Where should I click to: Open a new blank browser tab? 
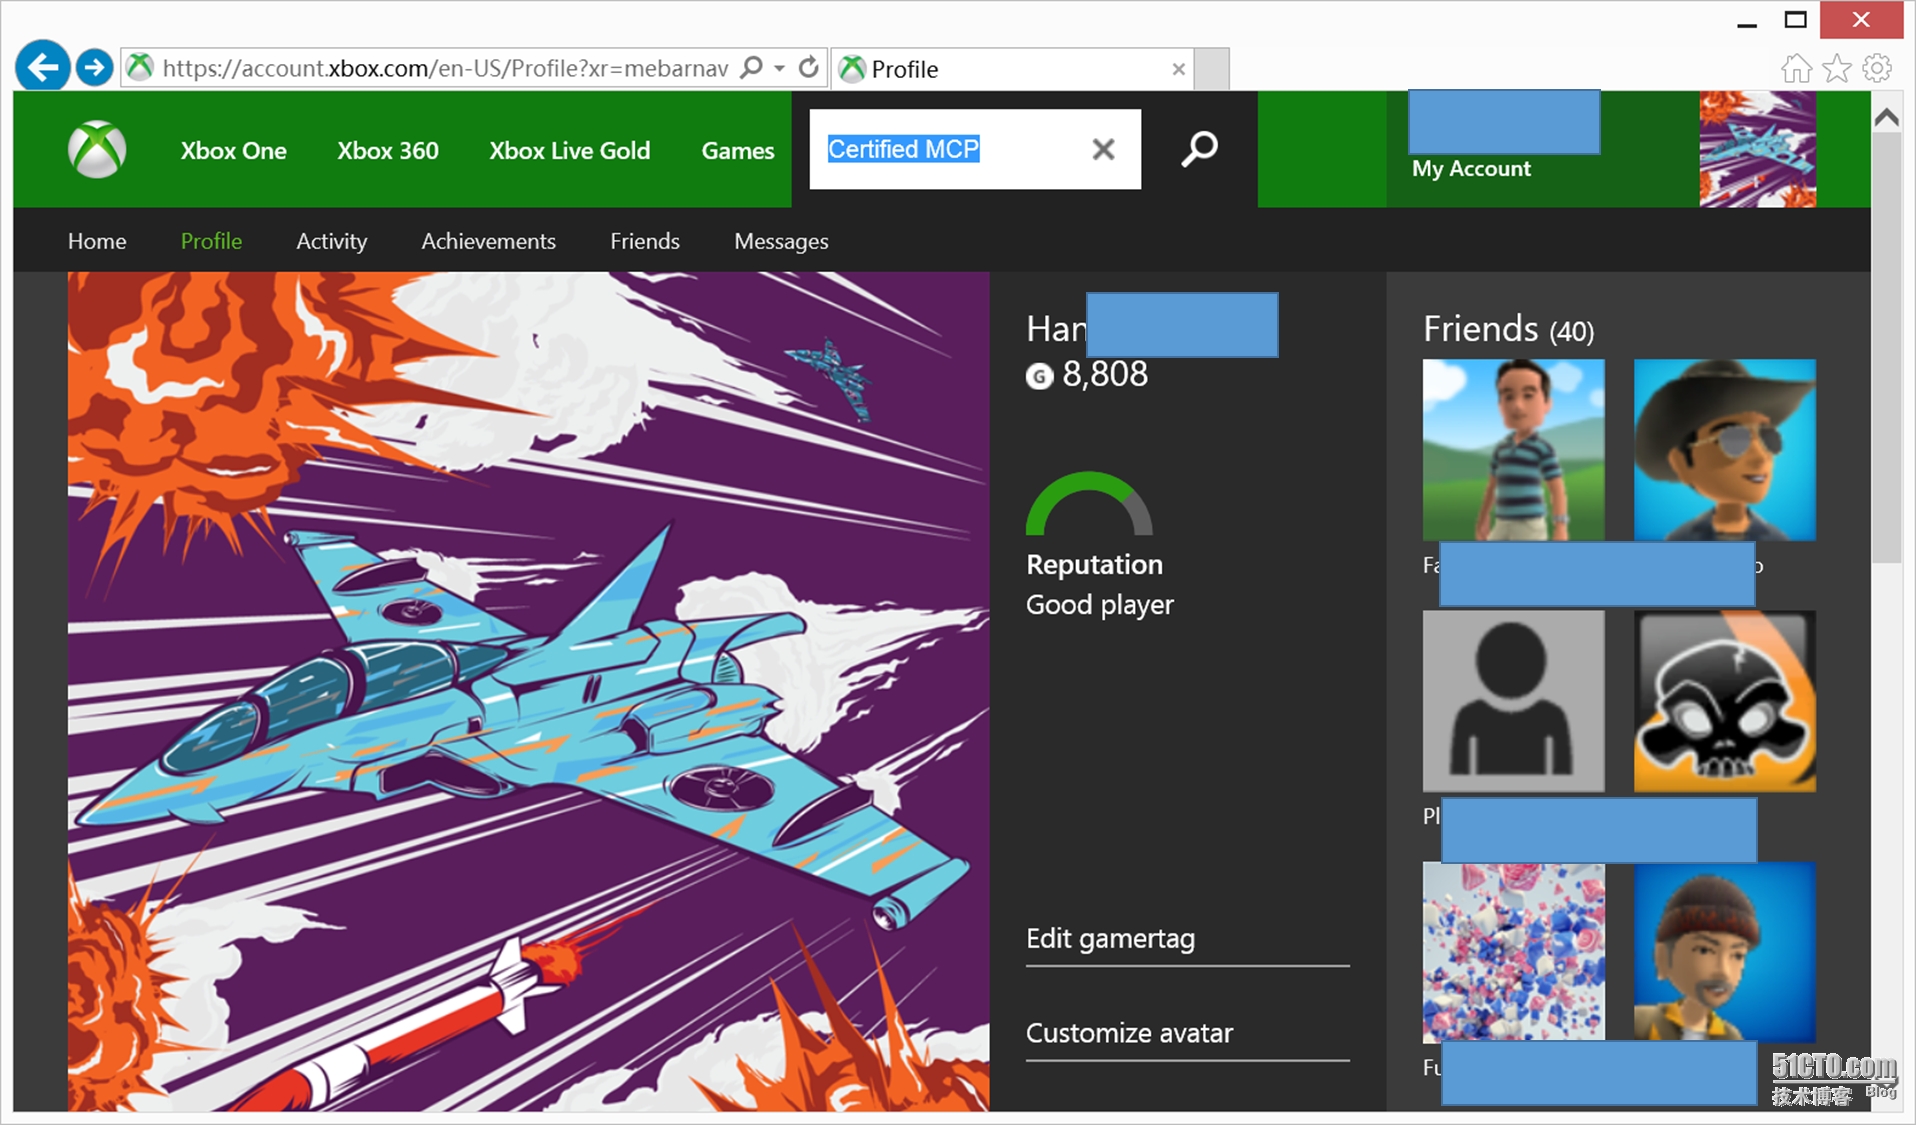(1212, 69)
